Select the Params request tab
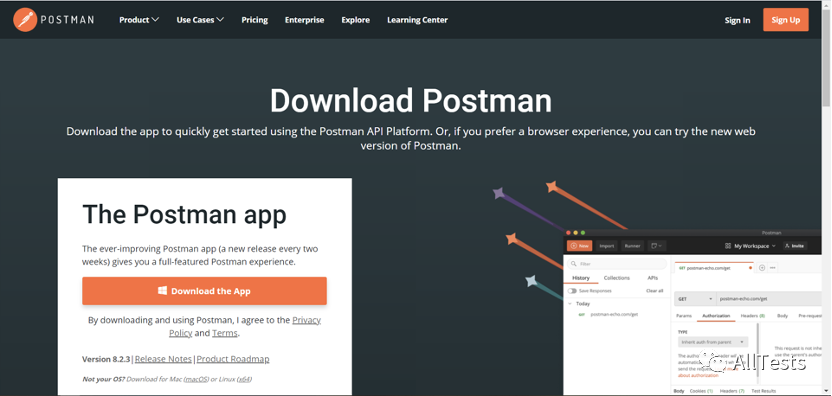The width and height of the screenshot is (832, 396). click(684, 316)
